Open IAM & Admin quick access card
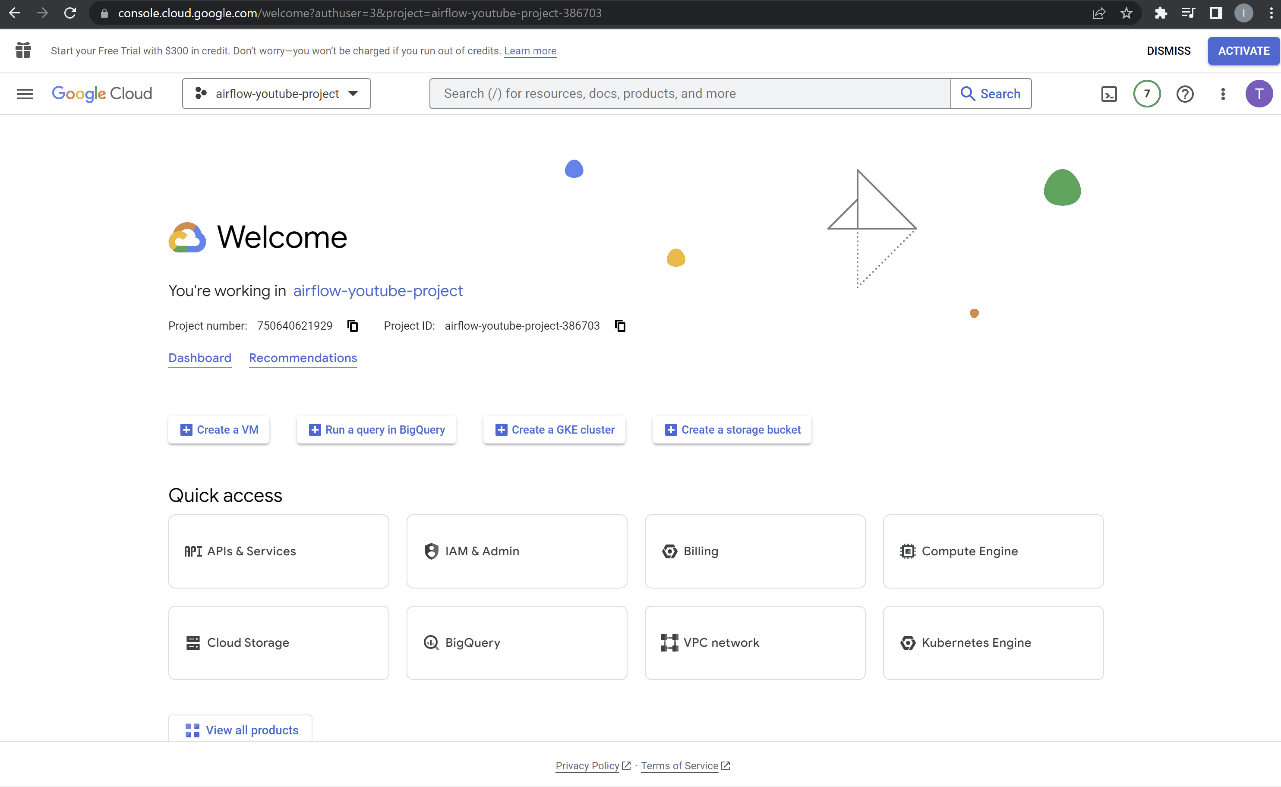 tap(517, 551)
